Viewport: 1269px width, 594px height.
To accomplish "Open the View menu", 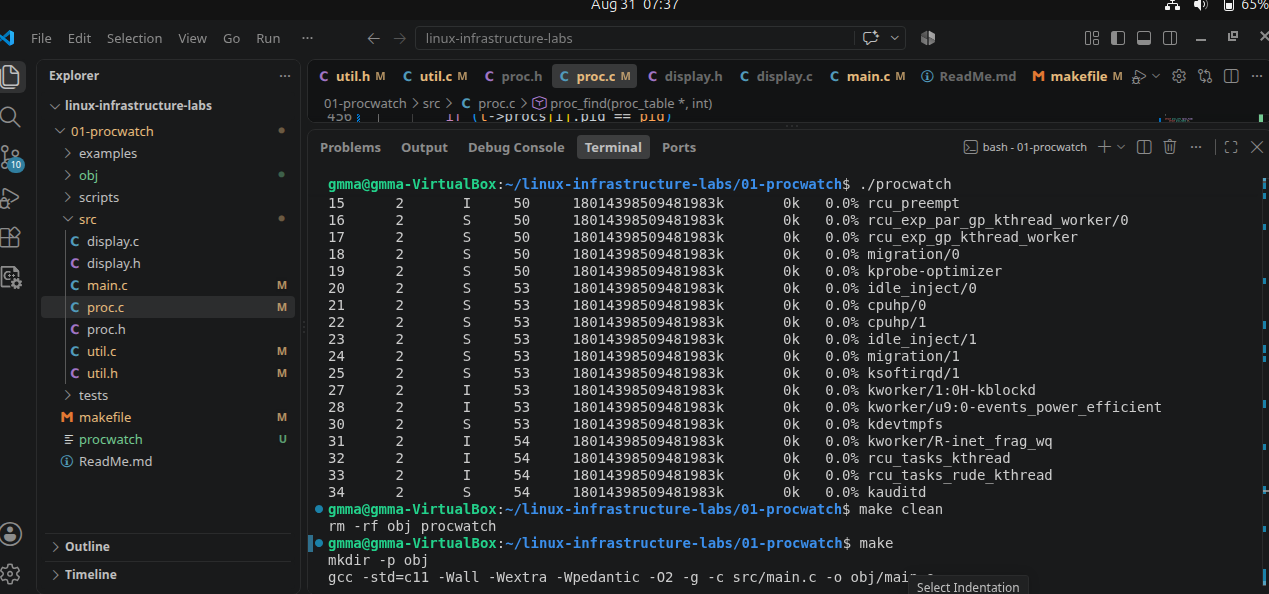I will pyautogui.click(x=192, y=38).
